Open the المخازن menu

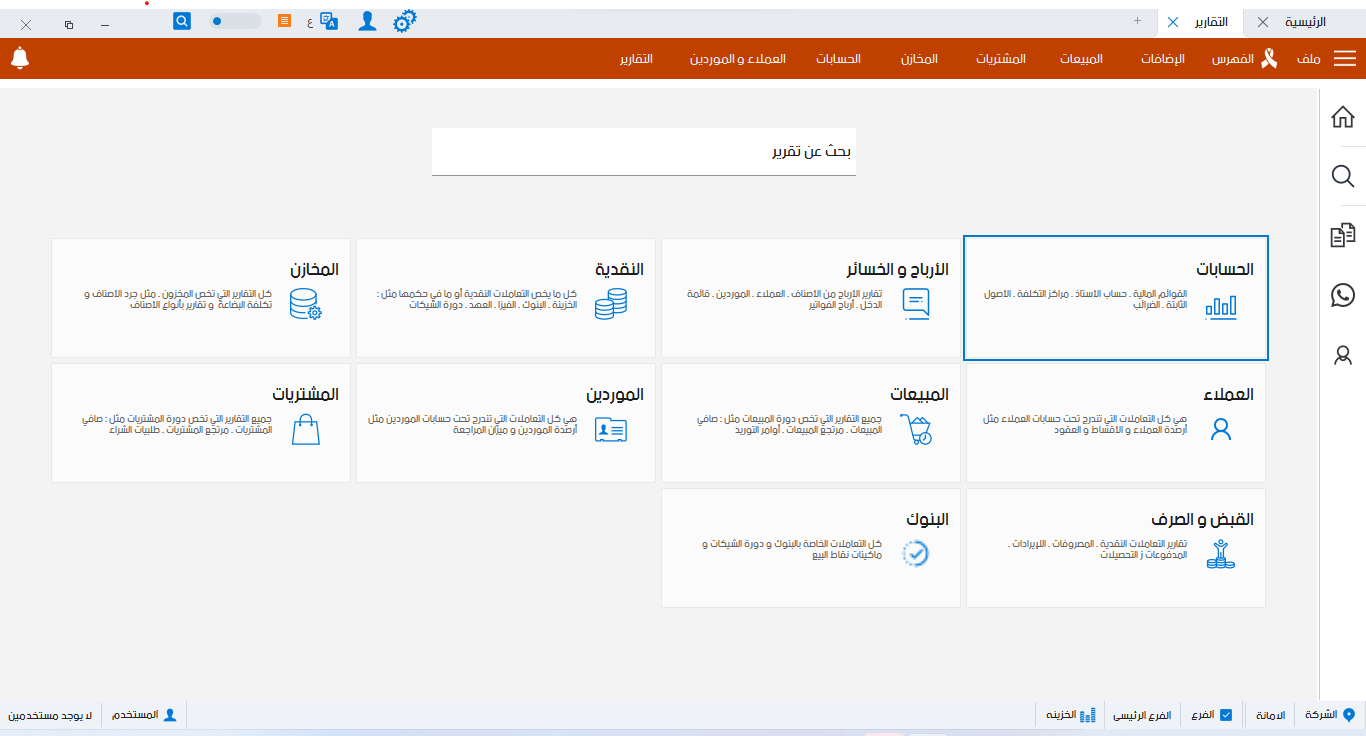921,58
